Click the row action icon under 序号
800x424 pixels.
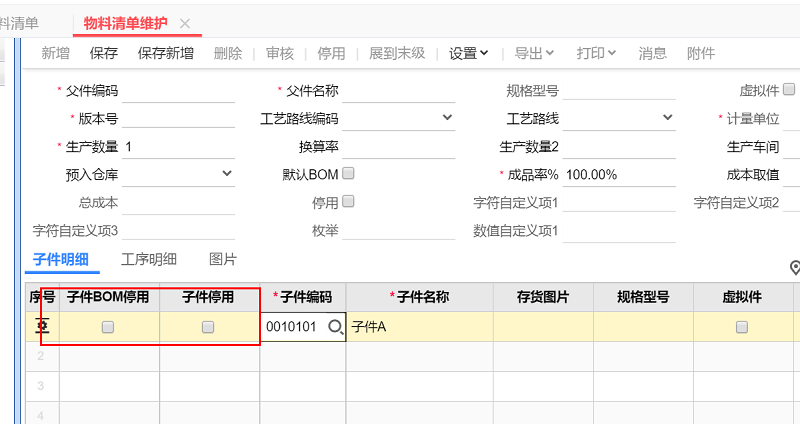point(43,327)
